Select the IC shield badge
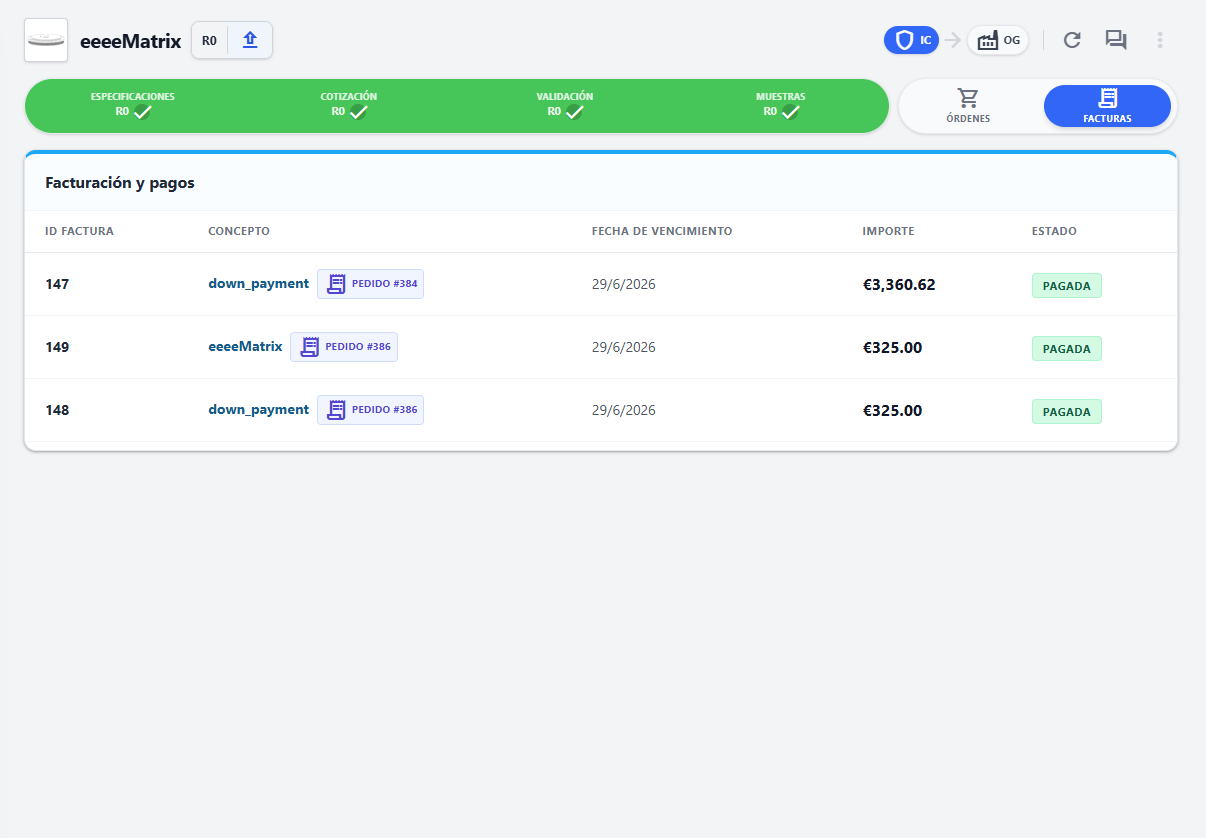Screen dimensions: 1206x838 coord(911,40)
